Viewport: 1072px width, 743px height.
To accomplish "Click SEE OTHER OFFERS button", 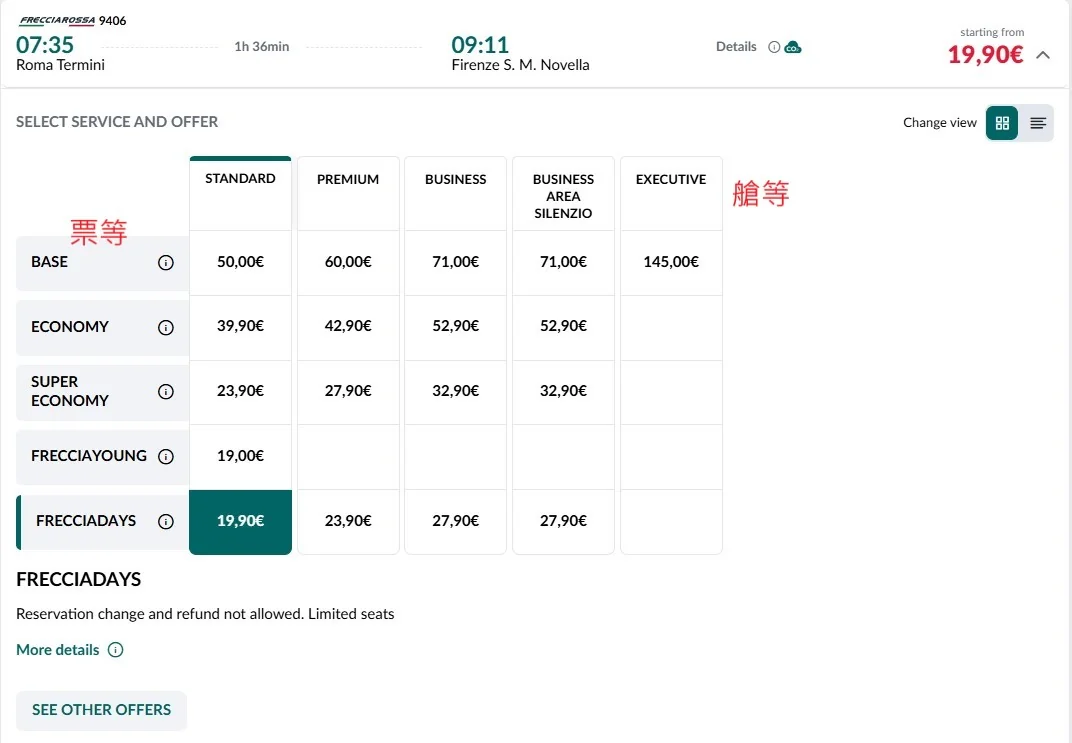I will (101, 710).
